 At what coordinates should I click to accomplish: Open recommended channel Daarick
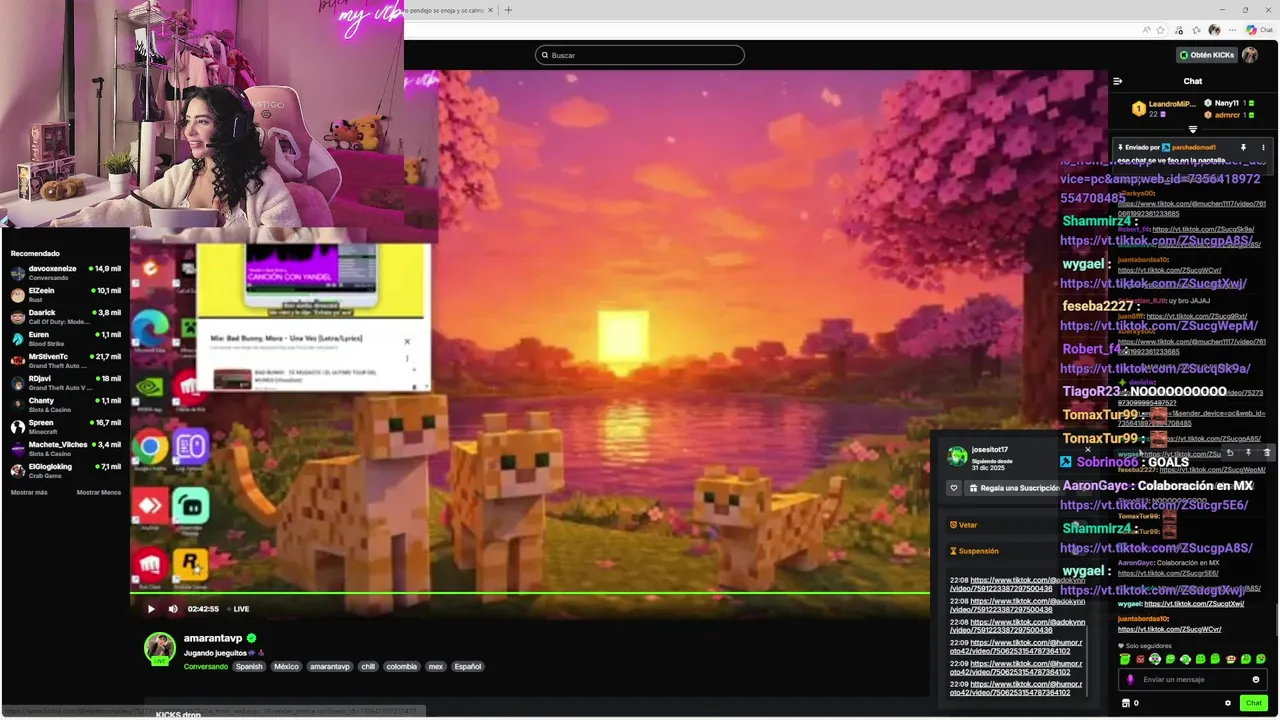click(x=65, y=316)
